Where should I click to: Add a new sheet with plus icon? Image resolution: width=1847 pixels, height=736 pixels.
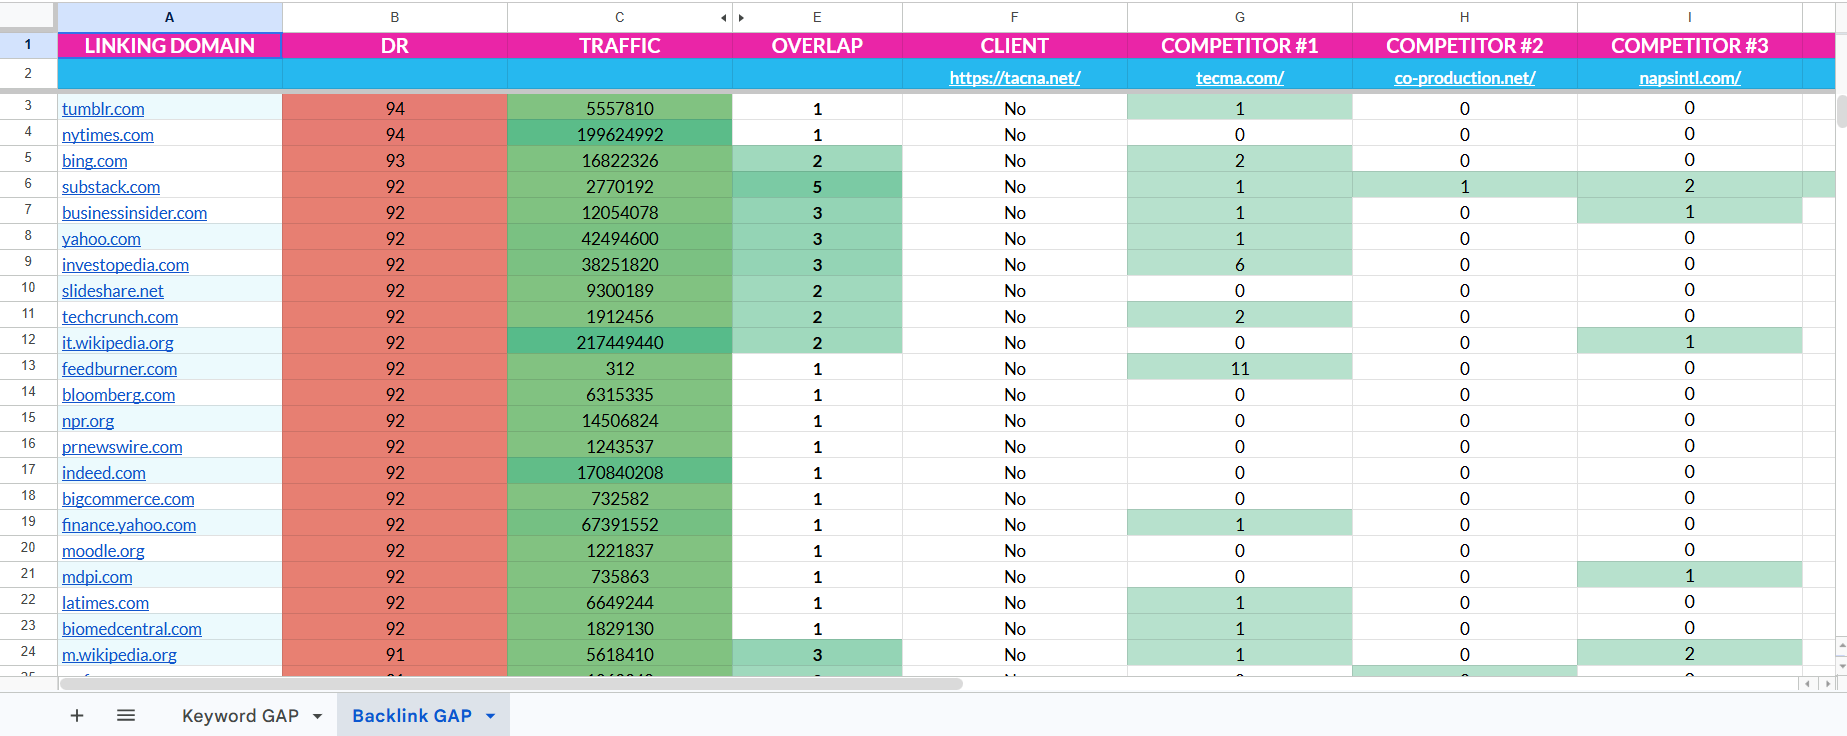pyautogui.click(x=77, y=715)
